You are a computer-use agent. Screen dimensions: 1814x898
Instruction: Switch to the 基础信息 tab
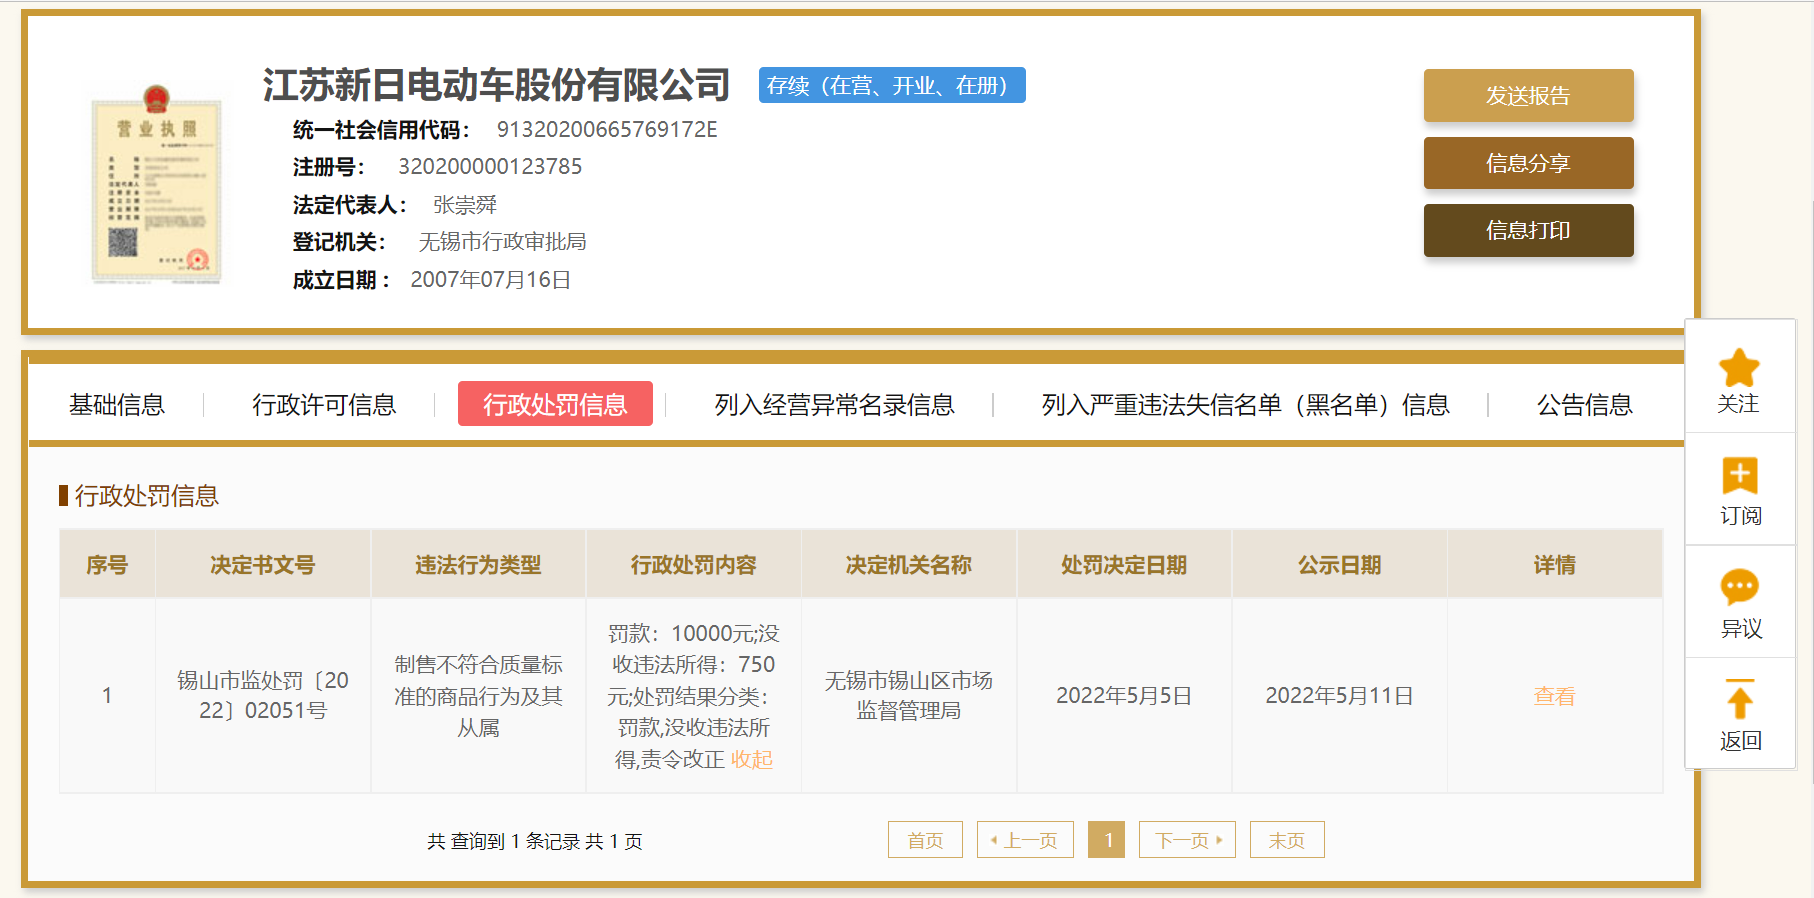[117, 405]
